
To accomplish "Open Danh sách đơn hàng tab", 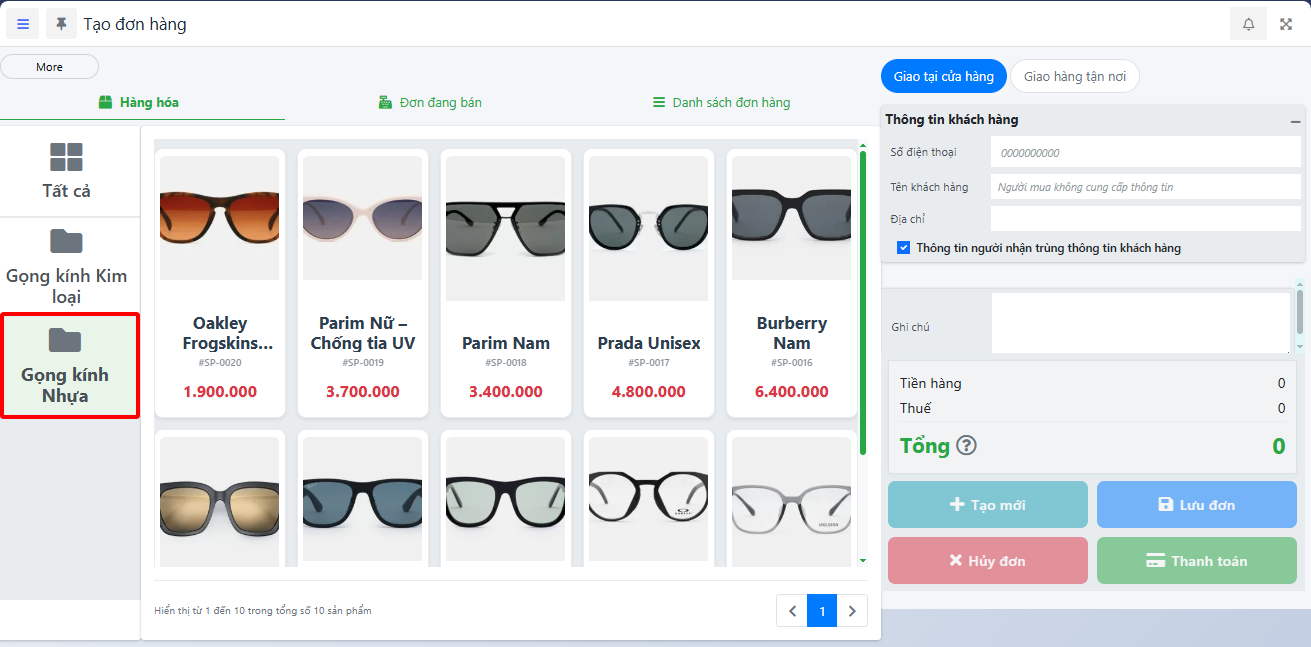I will [x=721, y=103].
